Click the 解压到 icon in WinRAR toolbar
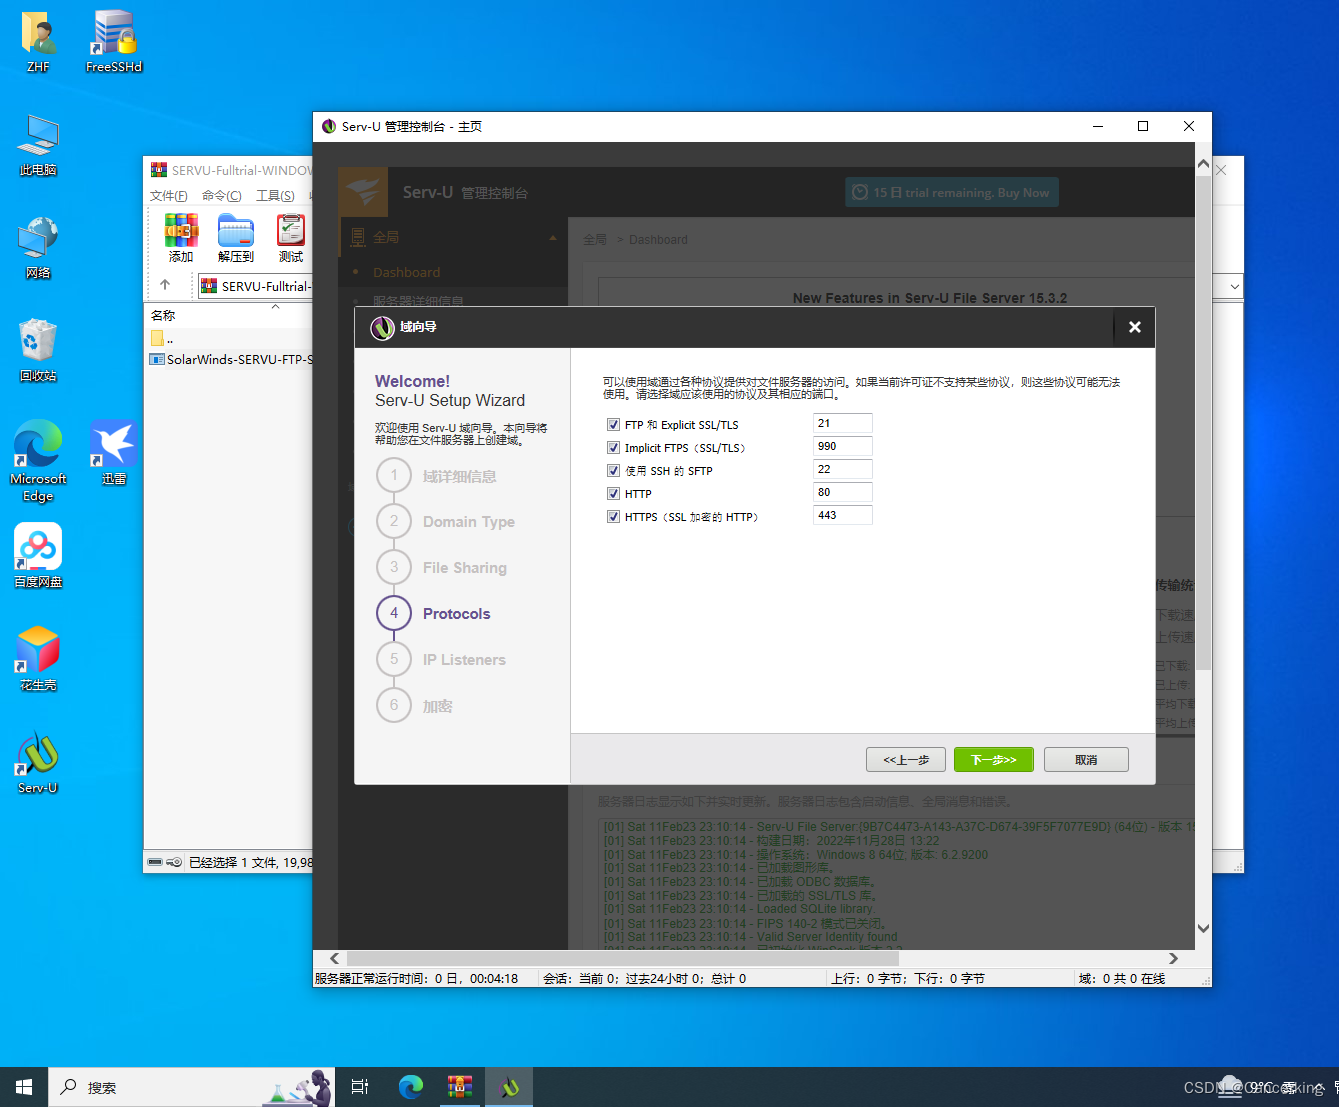1339x1107 pixels. point(236,238)
